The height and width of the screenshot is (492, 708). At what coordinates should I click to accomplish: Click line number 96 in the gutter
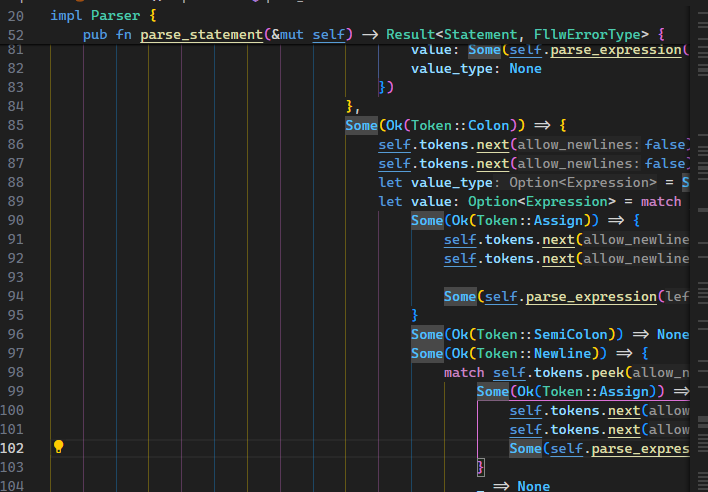[x=15, y=334]
